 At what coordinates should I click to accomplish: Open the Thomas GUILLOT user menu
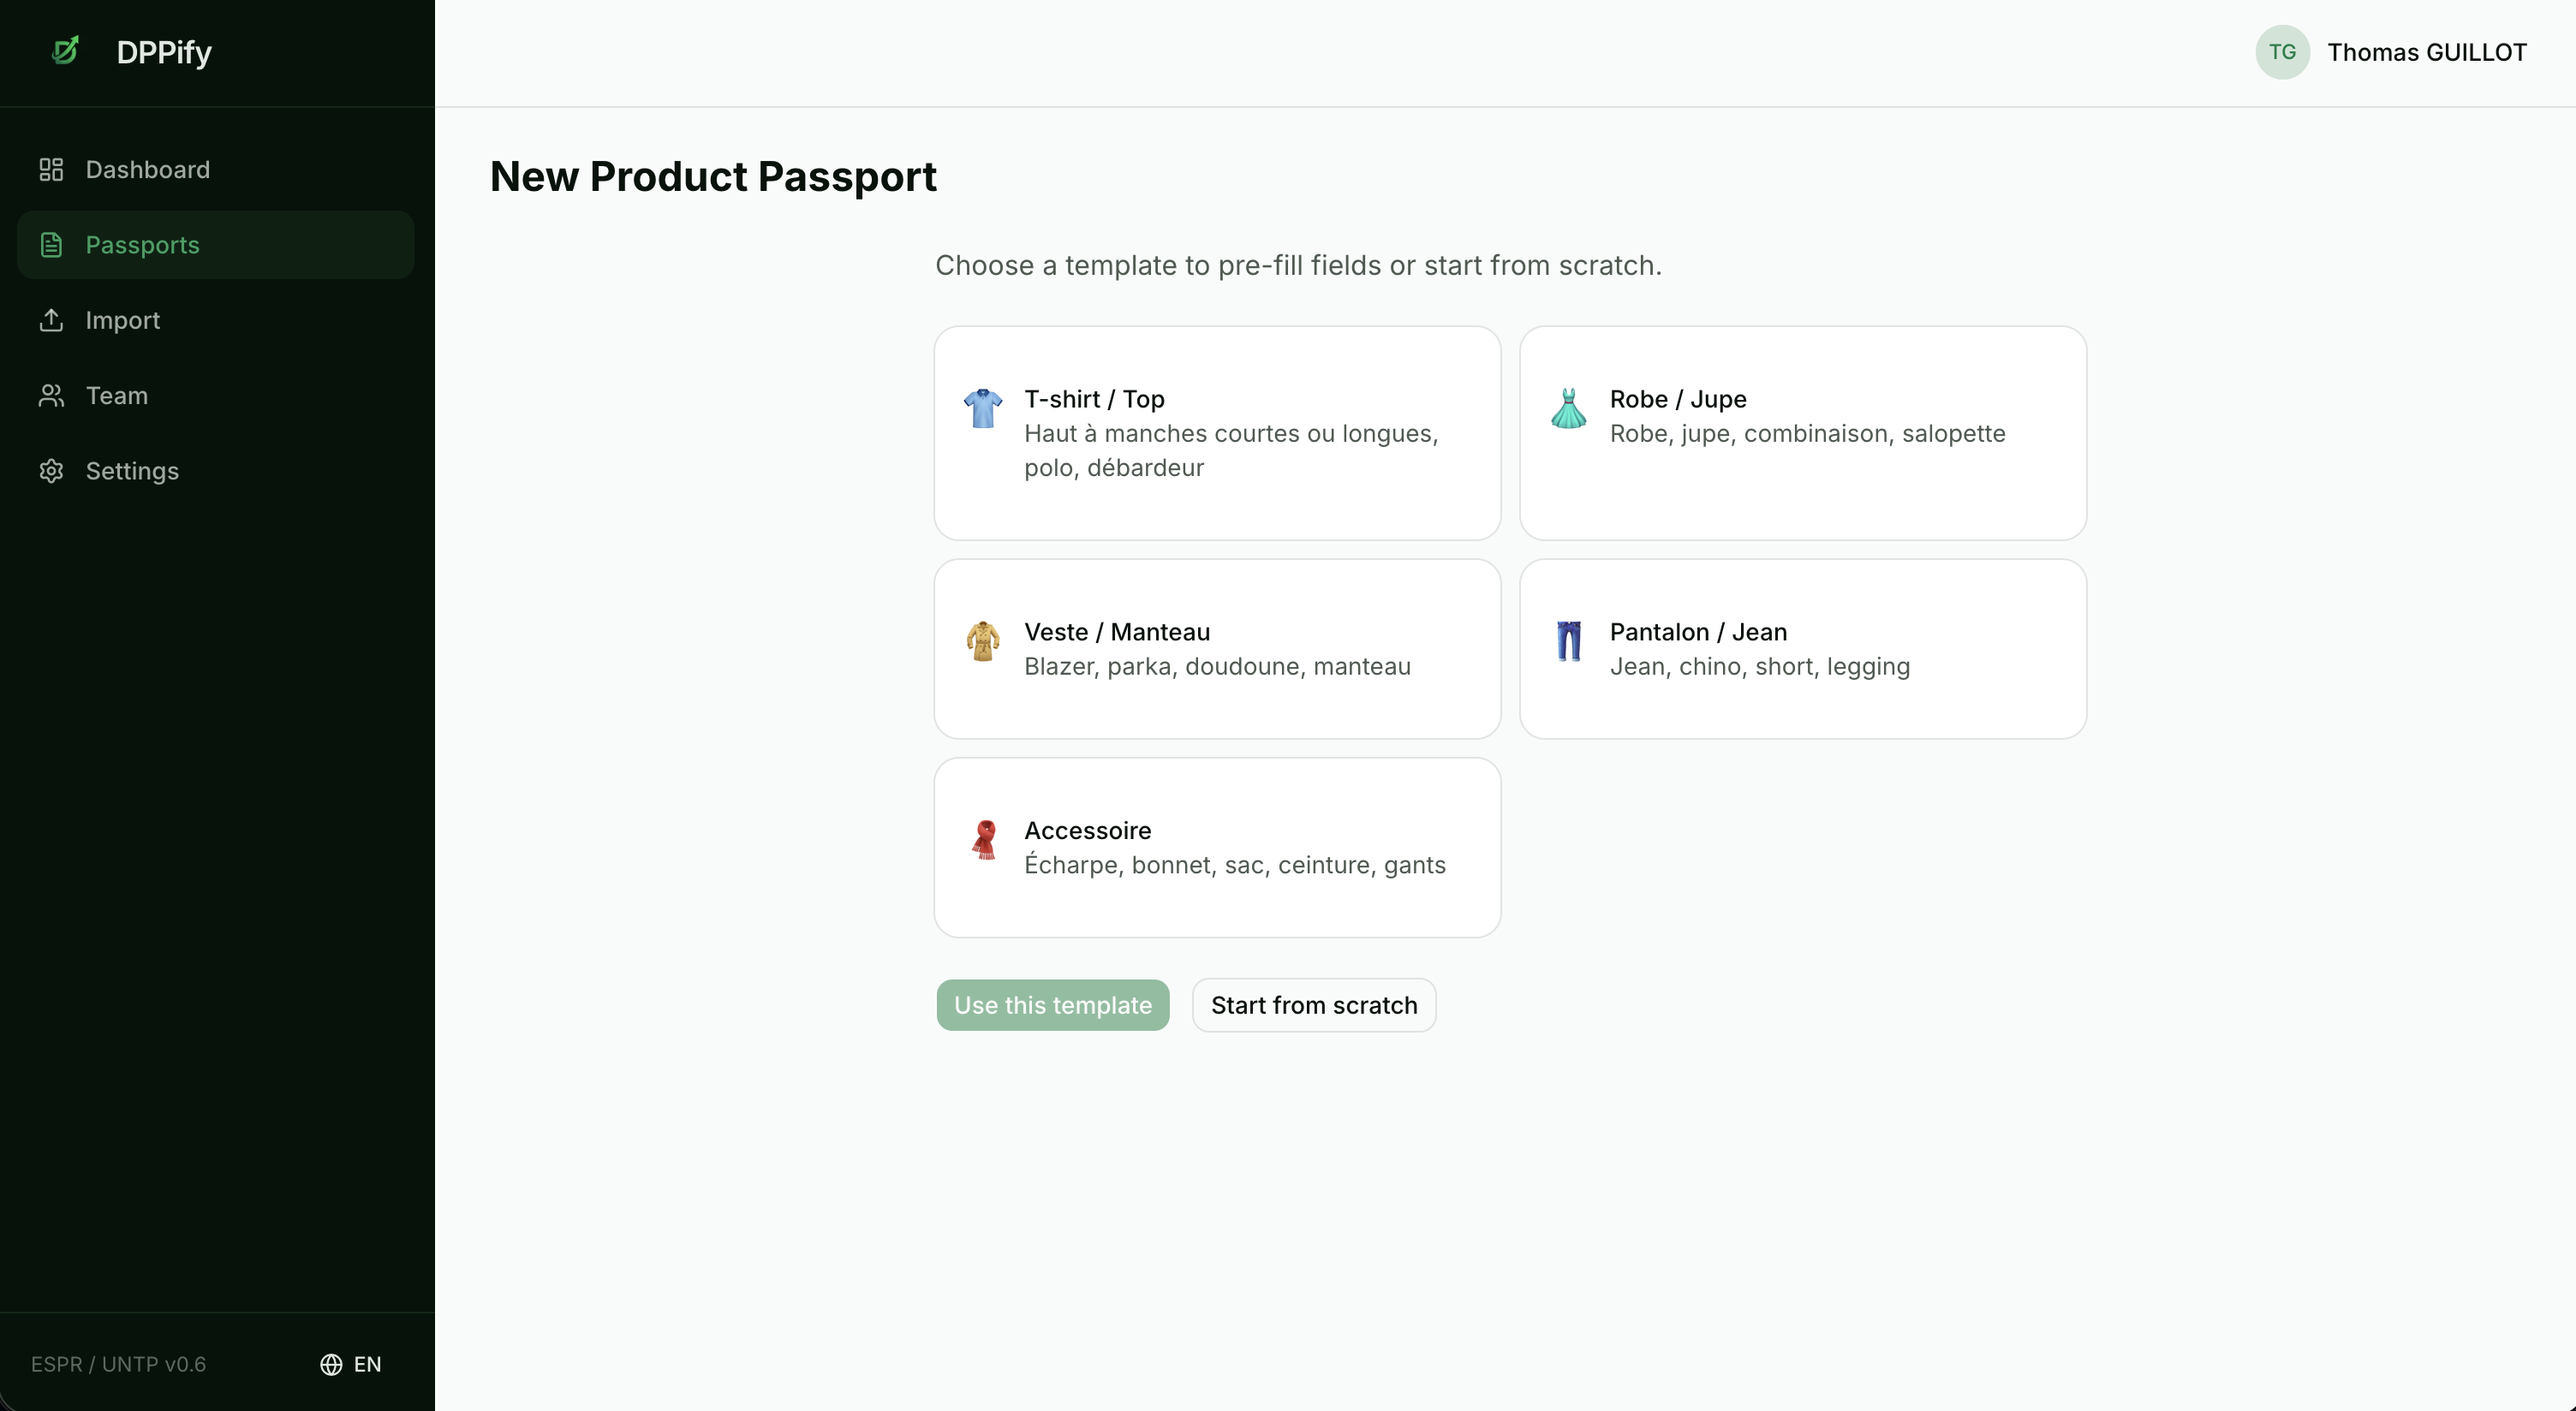point(2426,52)
